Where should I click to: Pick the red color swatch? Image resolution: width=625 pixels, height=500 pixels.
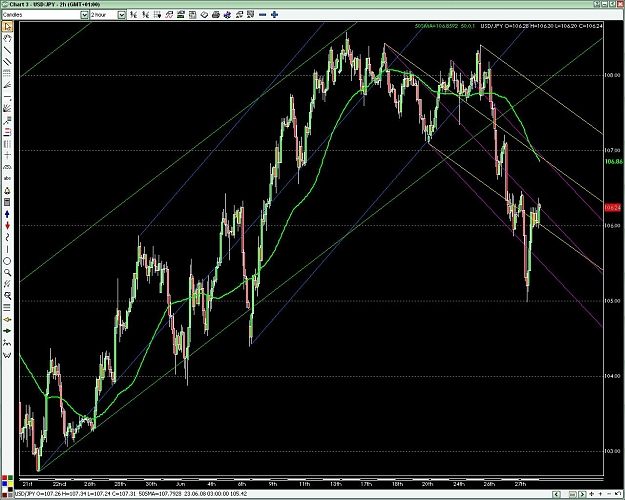click(x=4, y=478)
